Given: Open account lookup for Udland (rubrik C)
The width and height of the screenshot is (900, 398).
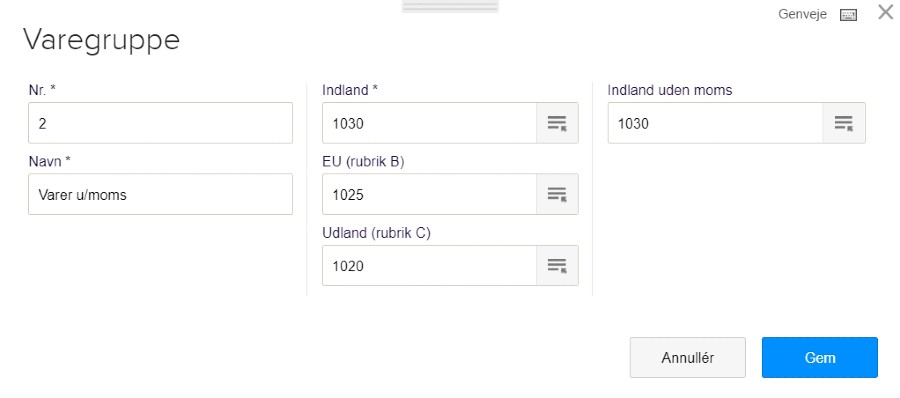Looking at the screenshot, I should tap(557, 265).
